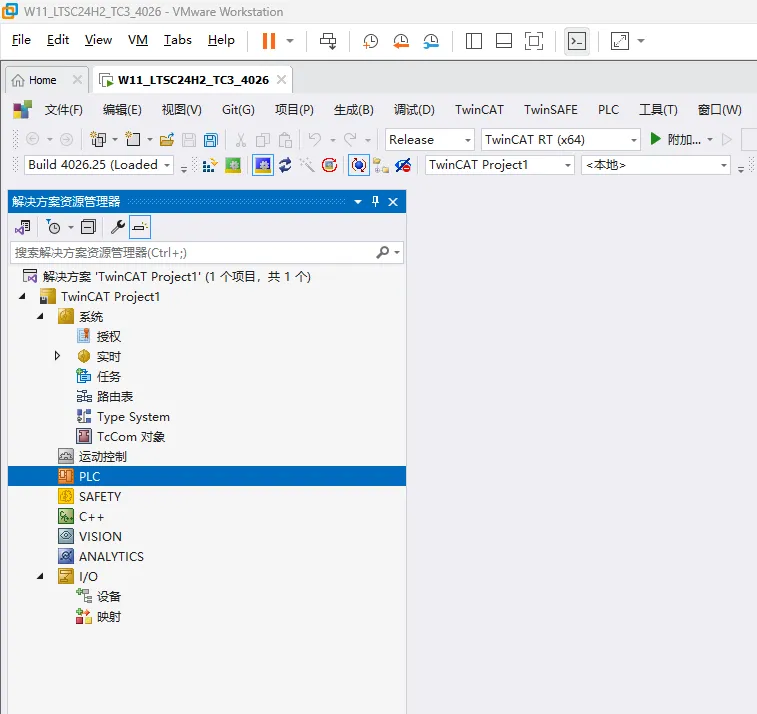Click the 附加... attach button
This screenshot has height=714, width=757.
(x=675, y=140)
